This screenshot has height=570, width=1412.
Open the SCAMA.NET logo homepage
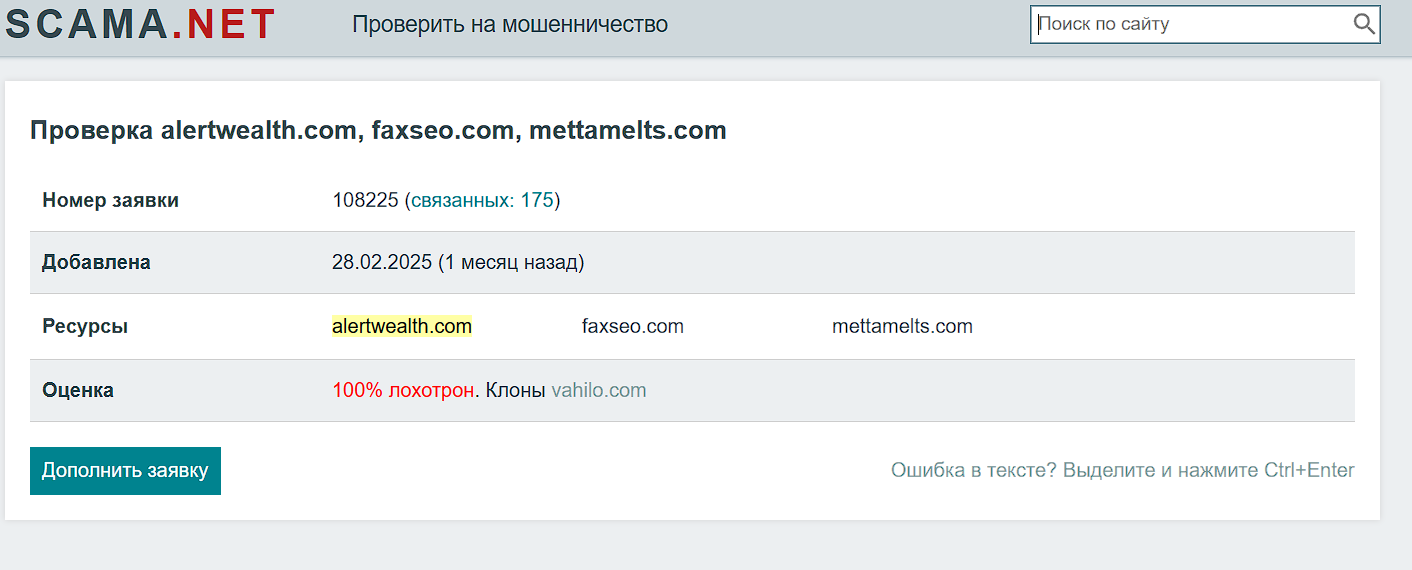point(140,24)
